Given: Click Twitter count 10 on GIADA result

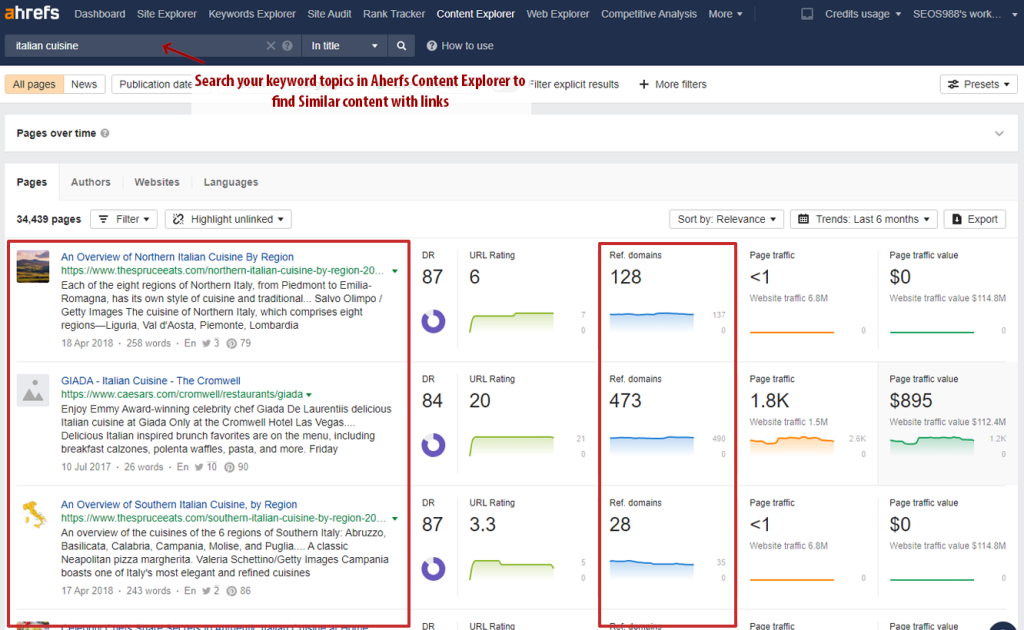Looking at the screenshot, I should pyautogui.click(x=206, y=467).
